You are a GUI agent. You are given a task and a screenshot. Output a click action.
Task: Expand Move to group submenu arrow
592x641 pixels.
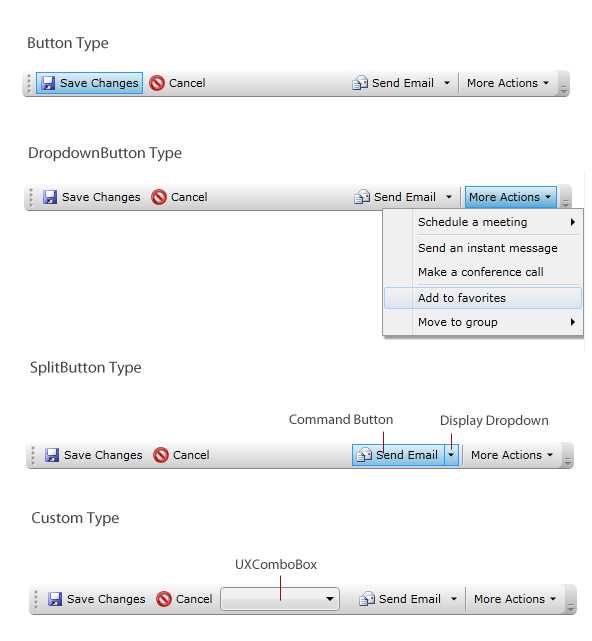(x=573, y=322)
